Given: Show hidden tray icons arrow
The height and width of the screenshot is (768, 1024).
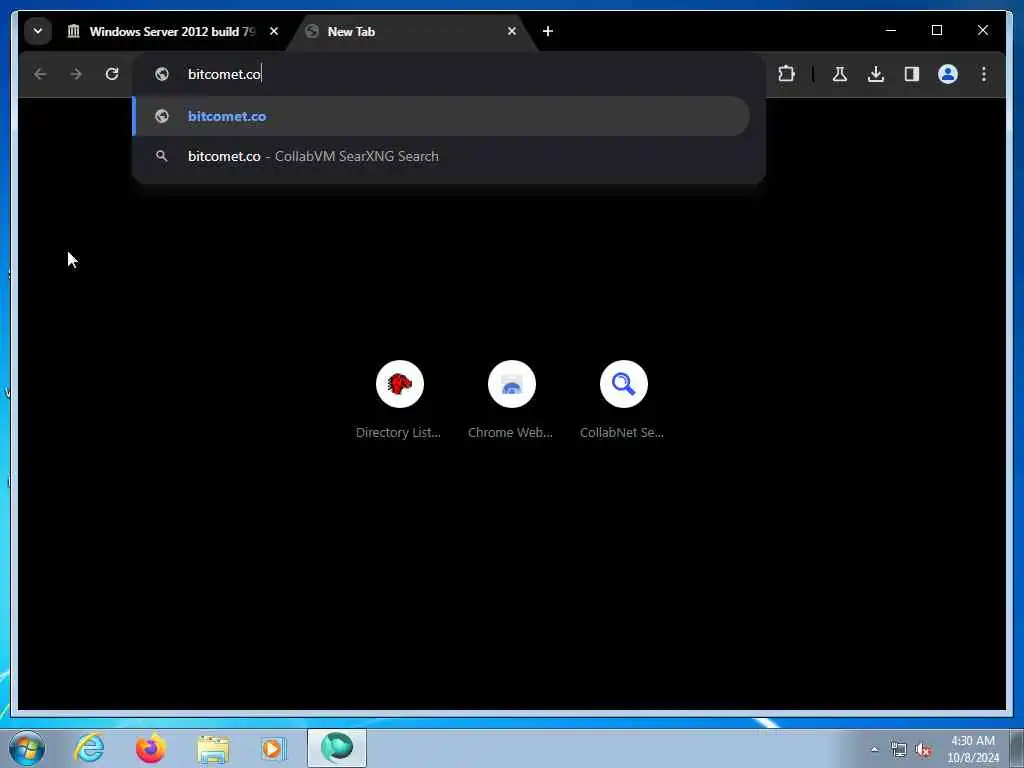Looking at the screenshot, I should 874,749.
